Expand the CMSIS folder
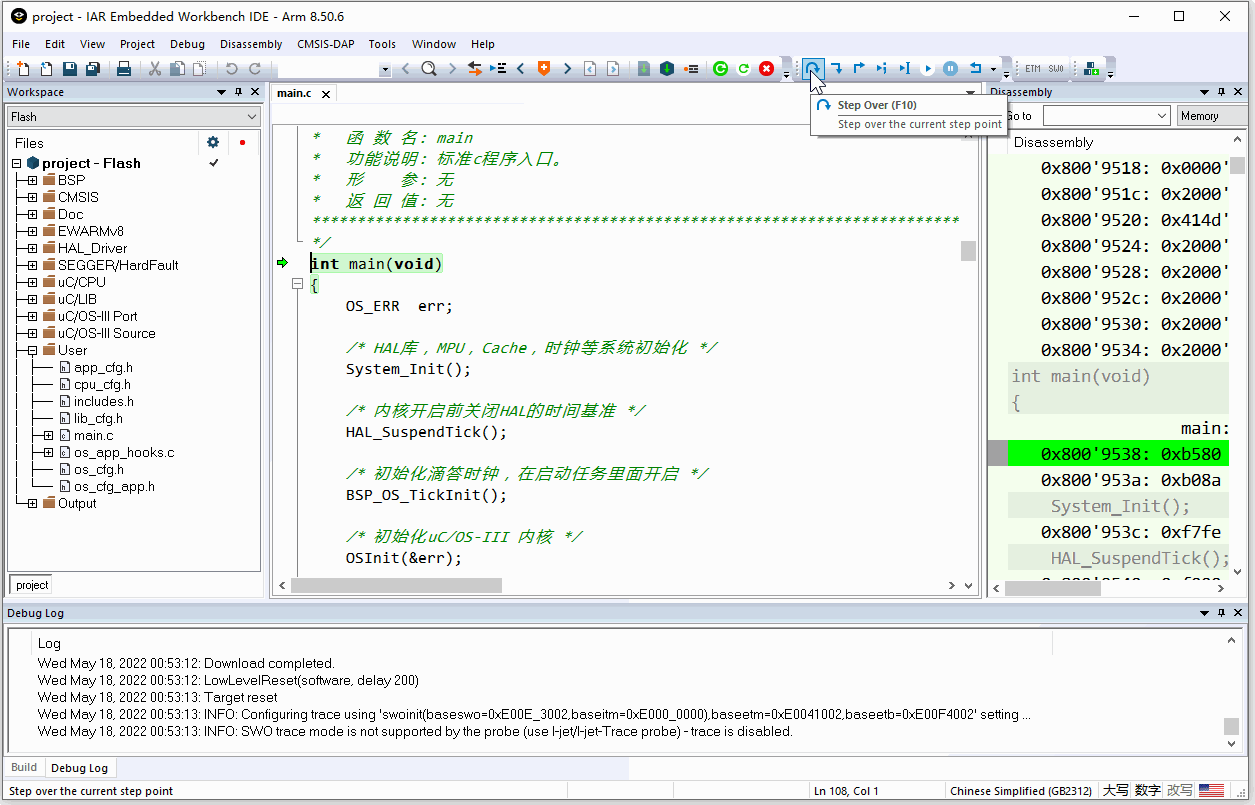 [32, 197]
